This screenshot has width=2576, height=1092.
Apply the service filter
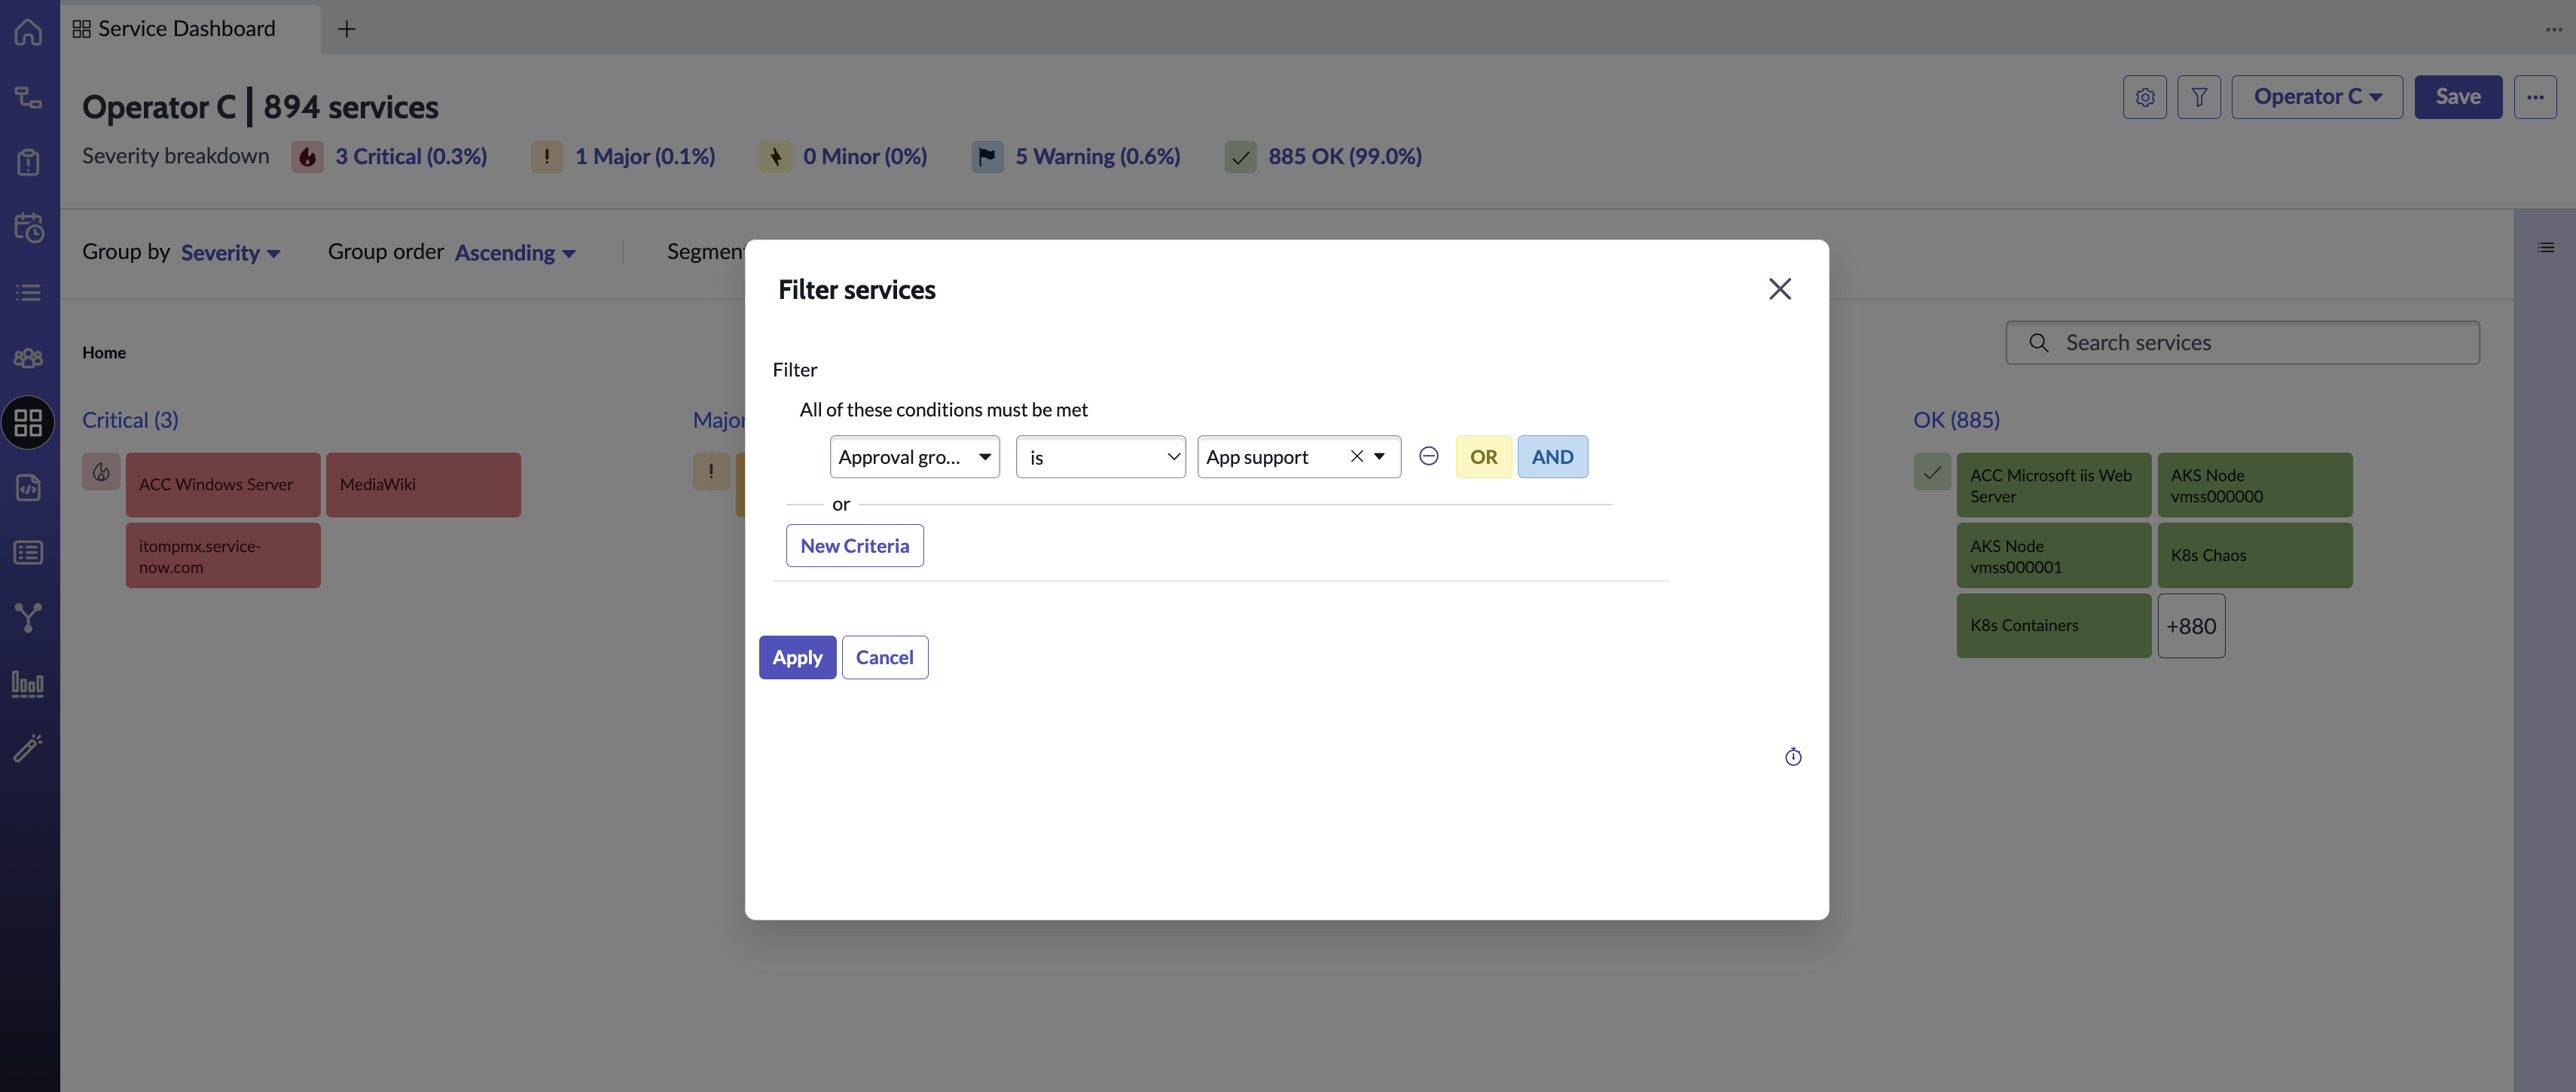[797, 657]
